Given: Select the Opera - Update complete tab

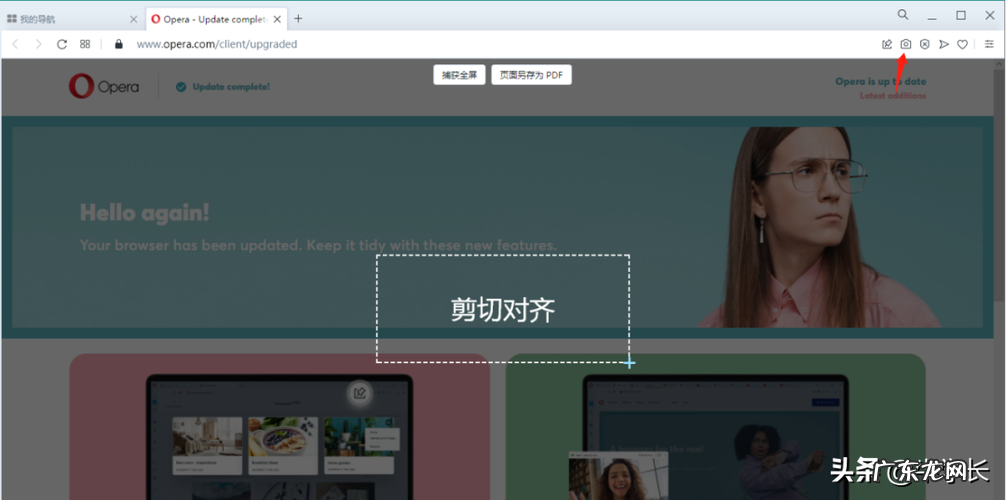Looking at the screenshot, I should pyautogui.click(x=208, y=18).
